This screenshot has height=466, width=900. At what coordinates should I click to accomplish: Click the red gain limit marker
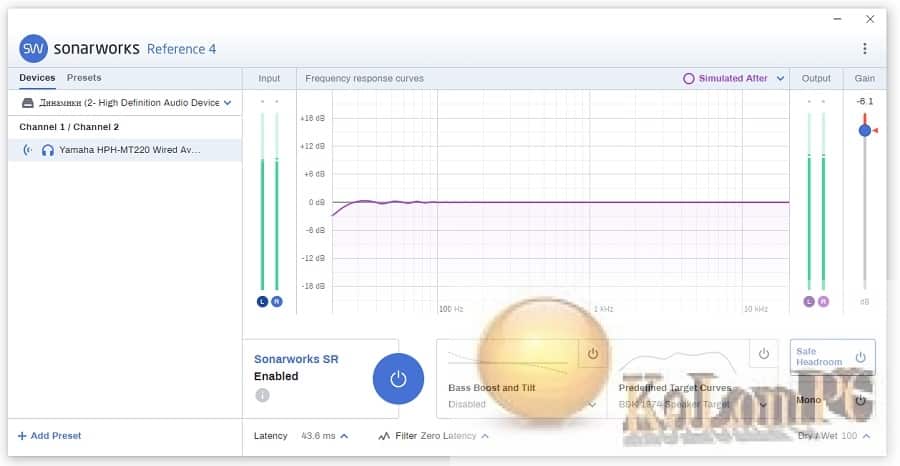click(x=875, y=131)
